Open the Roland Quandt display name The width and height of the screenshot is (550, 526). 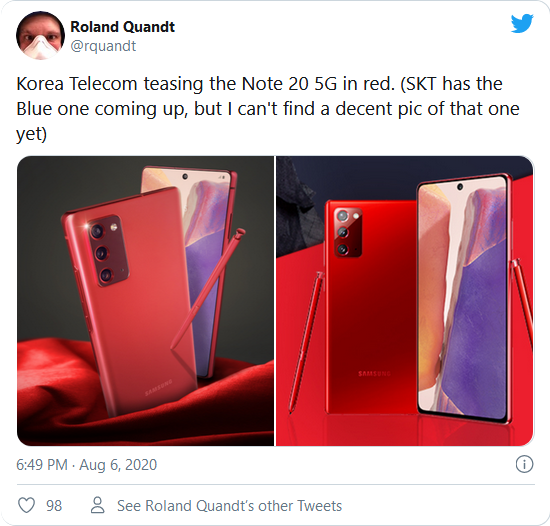(x=122, y=27)
